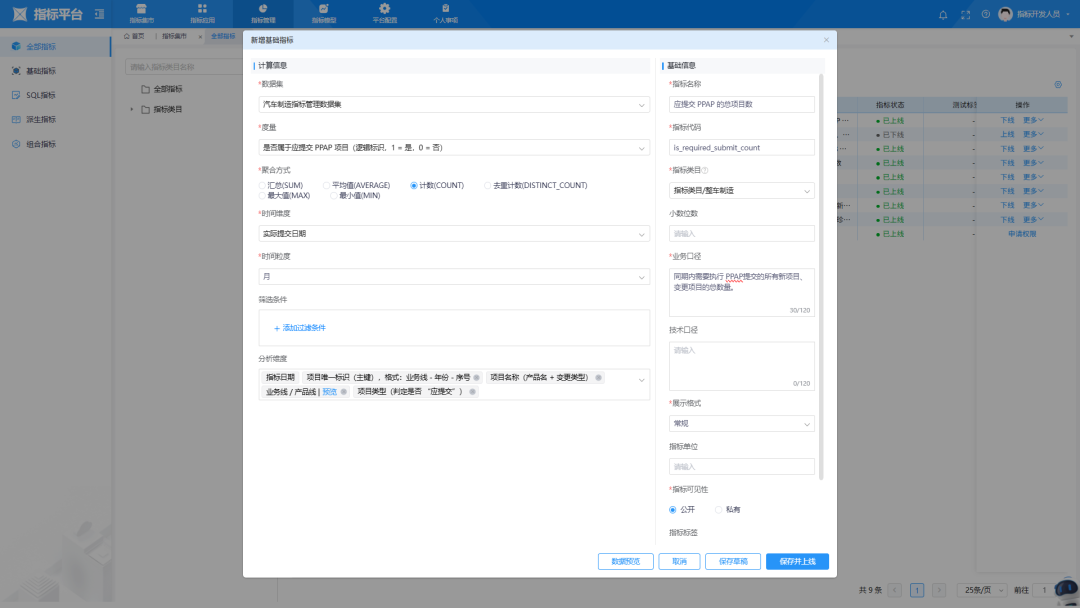Set indicator visibility to 私有

(719, 510)
